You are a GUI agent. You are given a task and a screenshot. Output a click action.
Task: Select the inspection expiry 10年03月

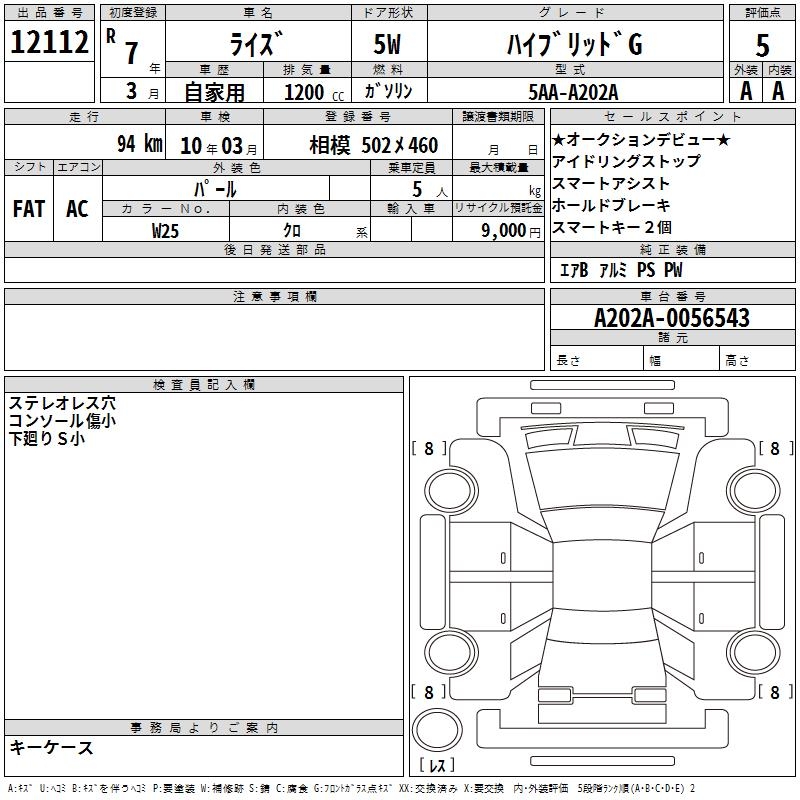(x=218, y=146)
